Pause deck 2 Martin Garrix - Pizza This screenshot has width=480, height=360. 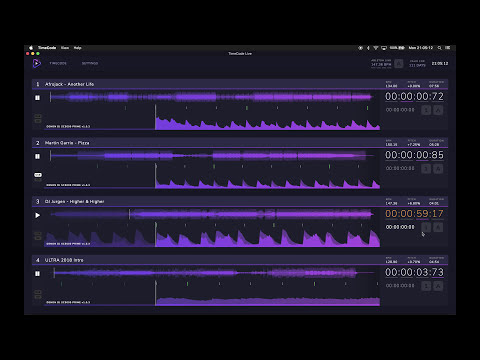[x=38, y=156]
